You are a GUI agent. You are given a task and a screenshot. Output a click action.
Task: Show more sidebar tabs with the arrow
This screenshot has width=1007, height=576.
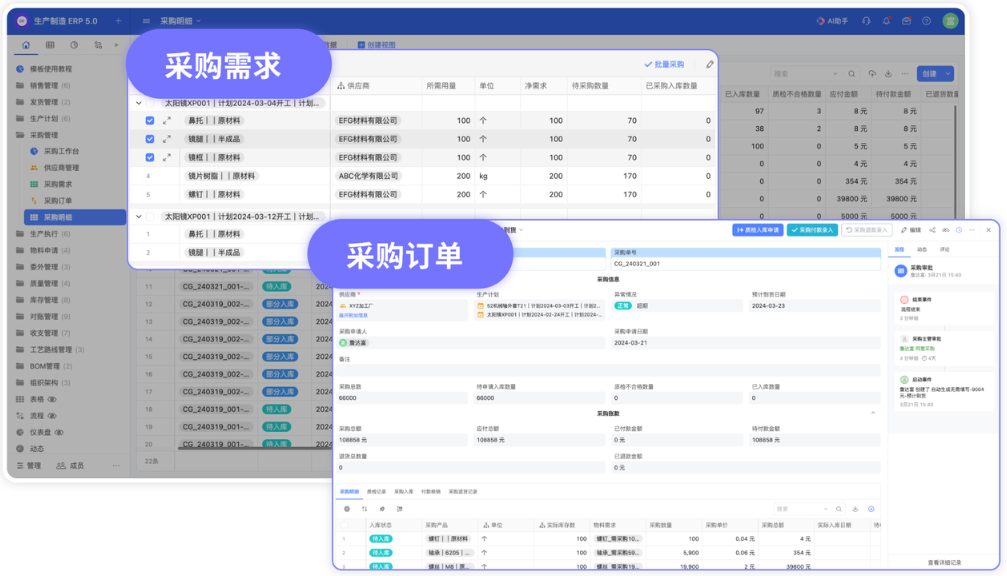[116, 45]
